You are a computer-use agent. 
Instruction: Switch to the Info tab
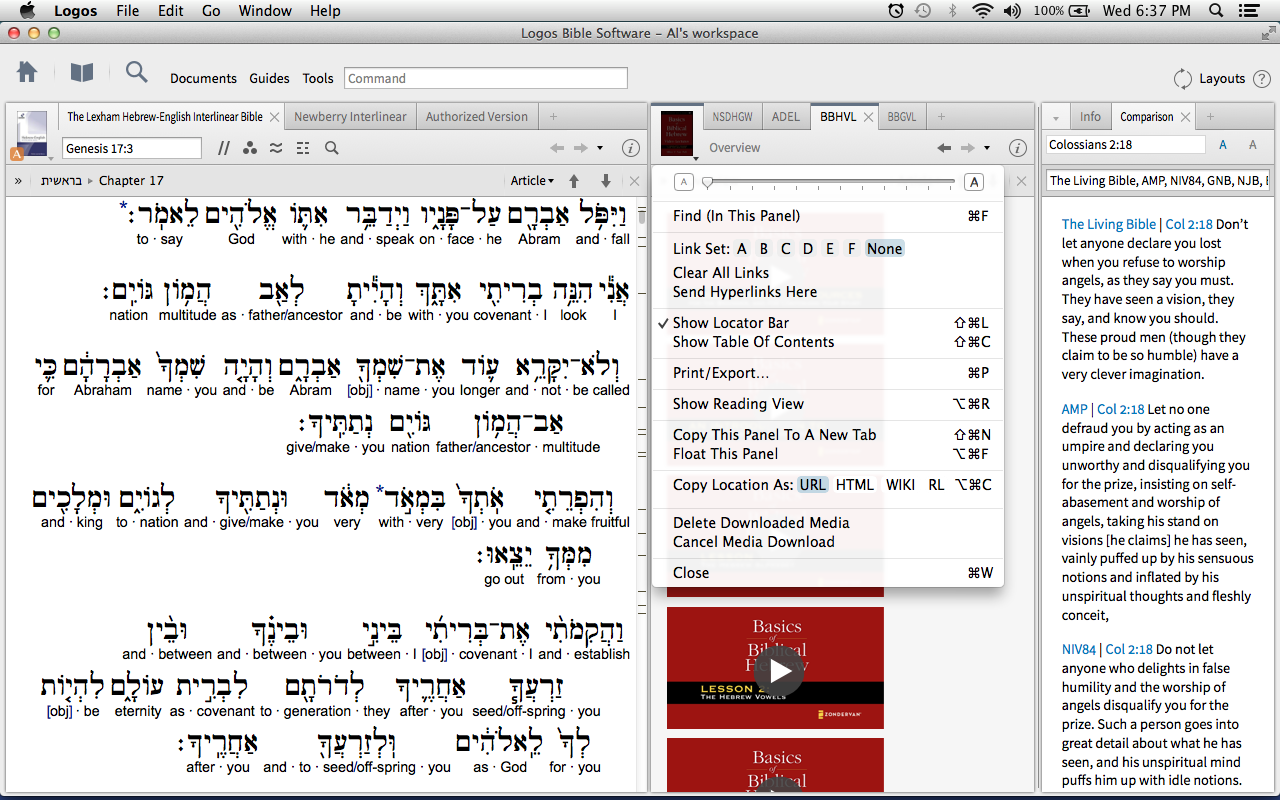point(1090,117)
